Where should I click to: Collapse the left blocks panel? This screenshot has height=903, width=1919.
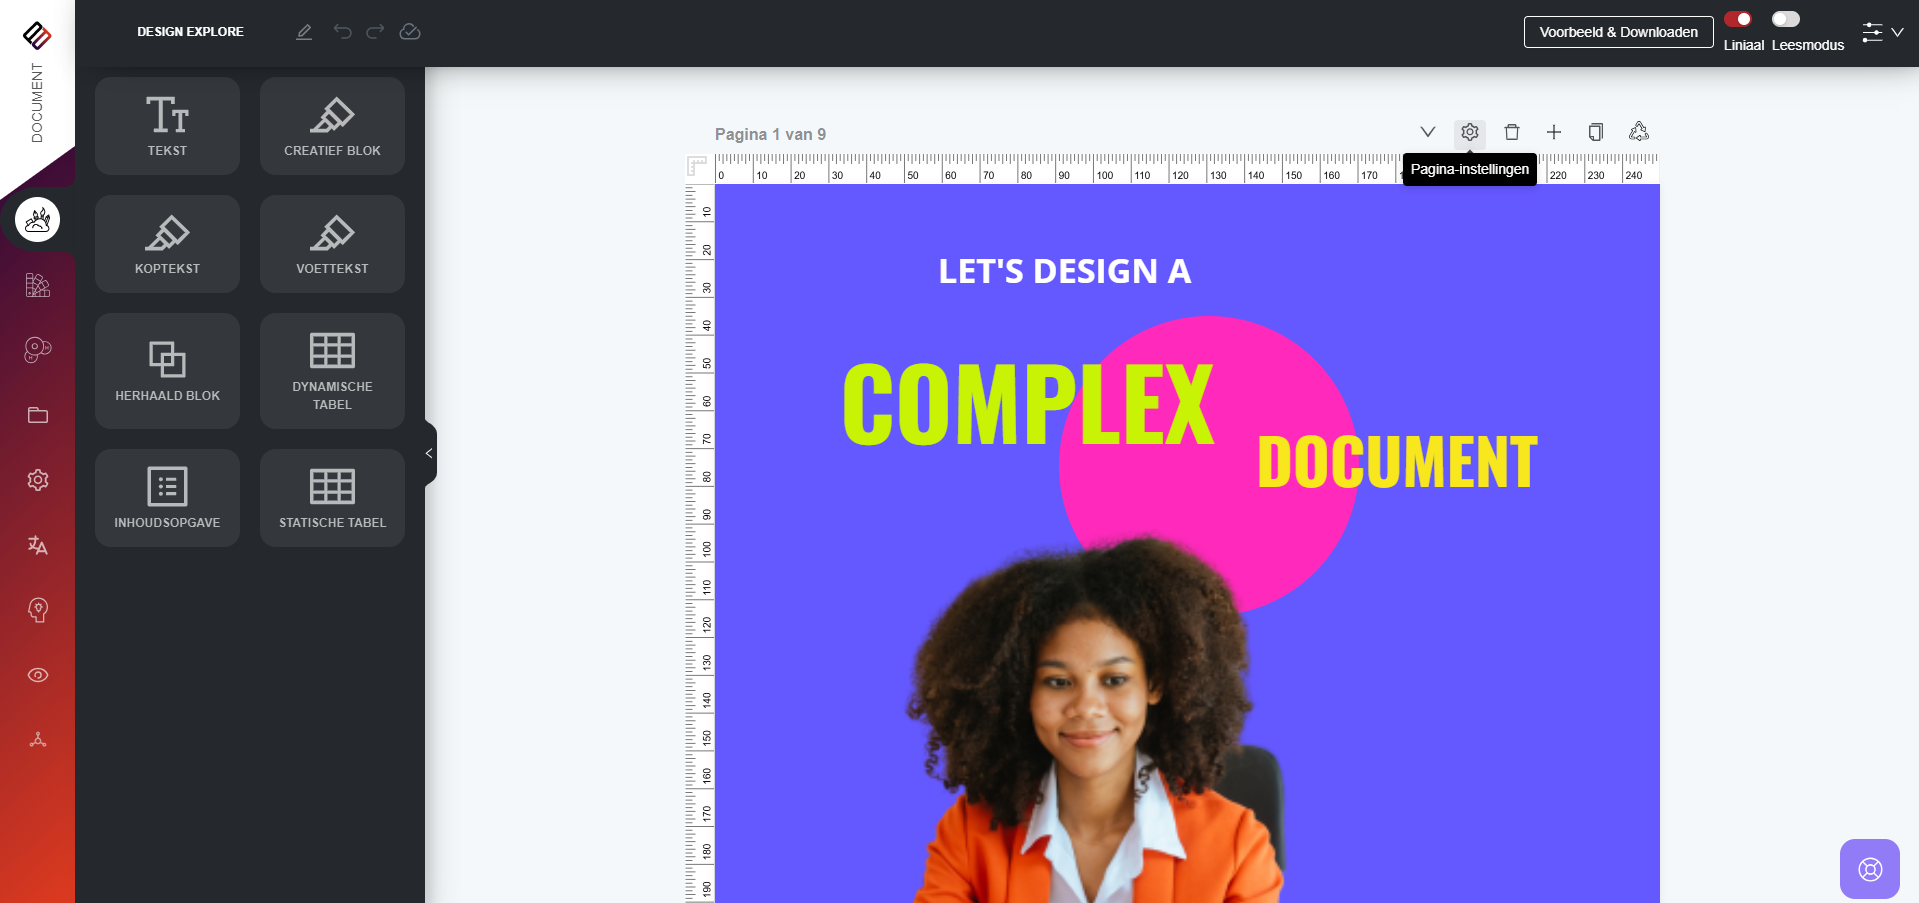[430, 453]
